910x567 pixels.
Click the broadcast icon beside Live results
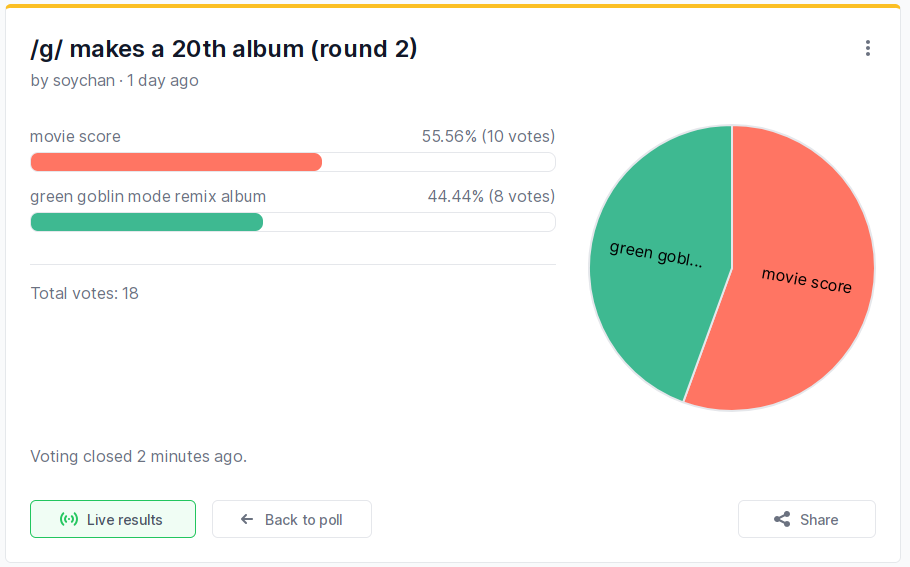(x=69, y=520)
